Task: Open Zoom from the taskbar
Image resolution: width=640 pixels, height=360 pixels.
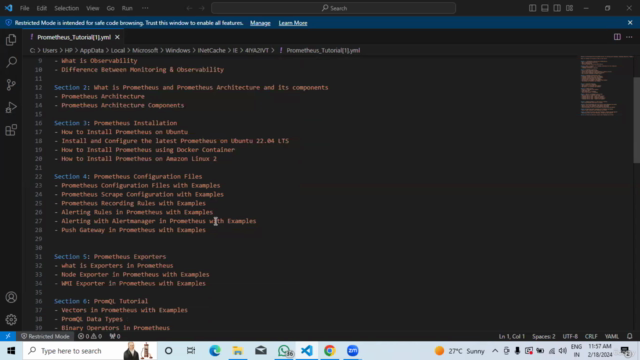Action: (x=352, y=351)
